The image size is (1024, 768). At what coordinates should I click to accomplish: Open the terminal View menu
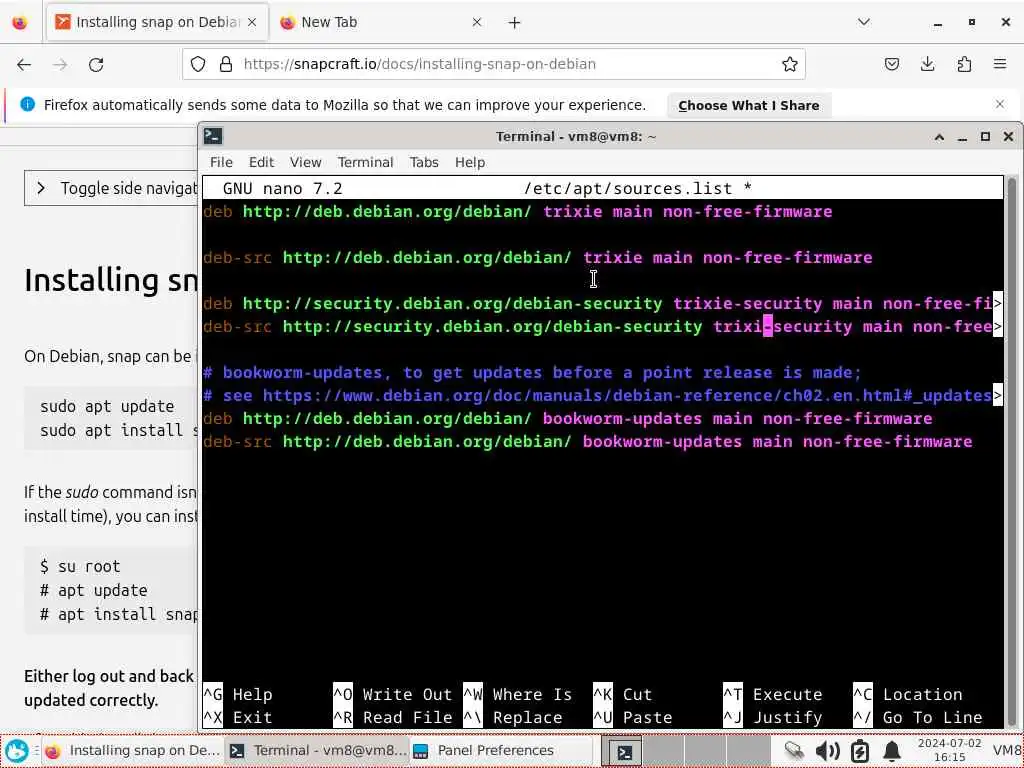306,162
